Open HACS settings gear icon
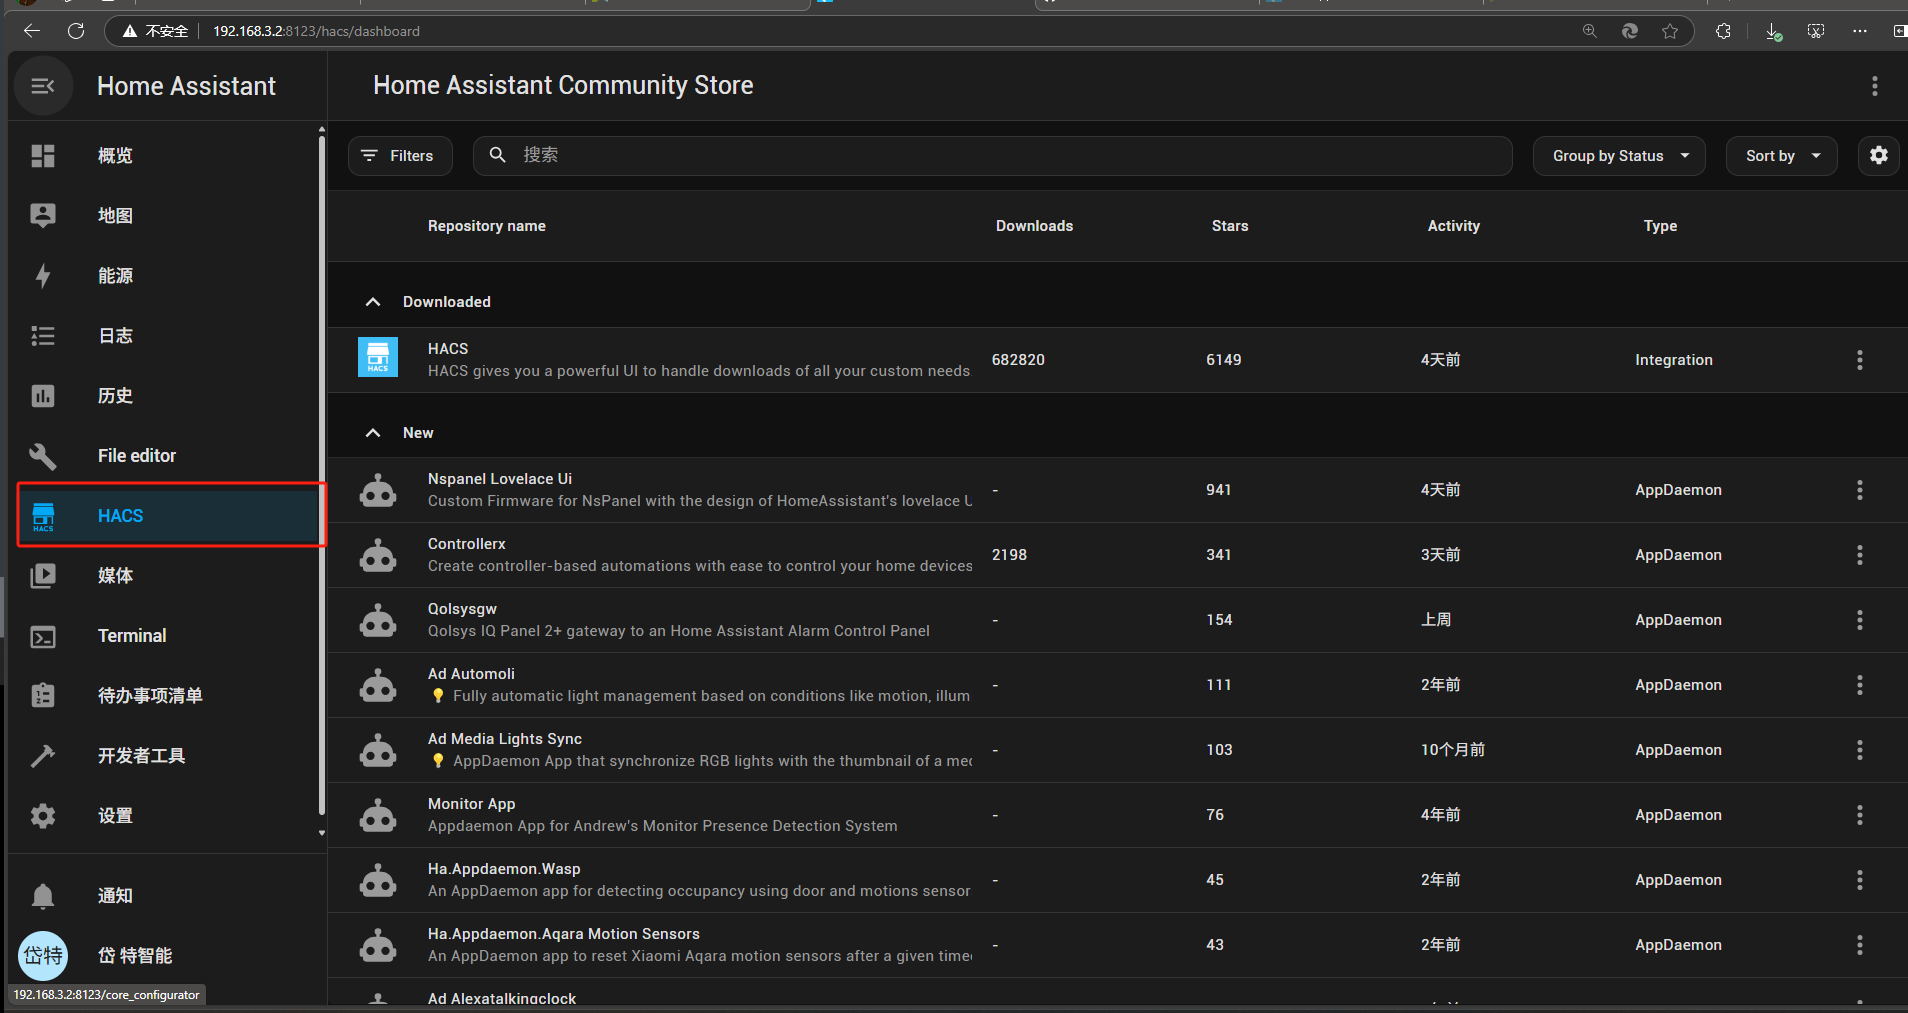The width and height of the screenshot is (1908, 1013). pos(1879,155)
